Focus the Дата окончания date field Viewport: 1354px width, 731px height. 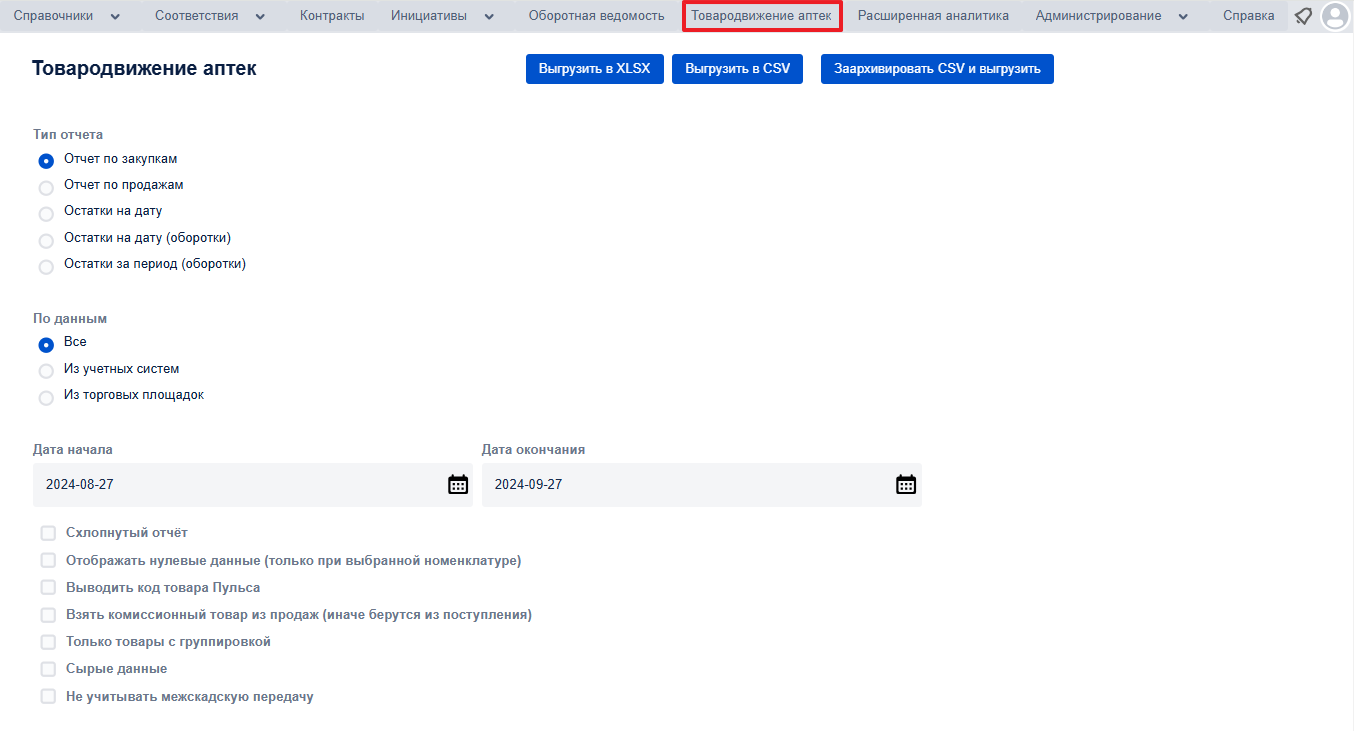(x=702, y=484)
